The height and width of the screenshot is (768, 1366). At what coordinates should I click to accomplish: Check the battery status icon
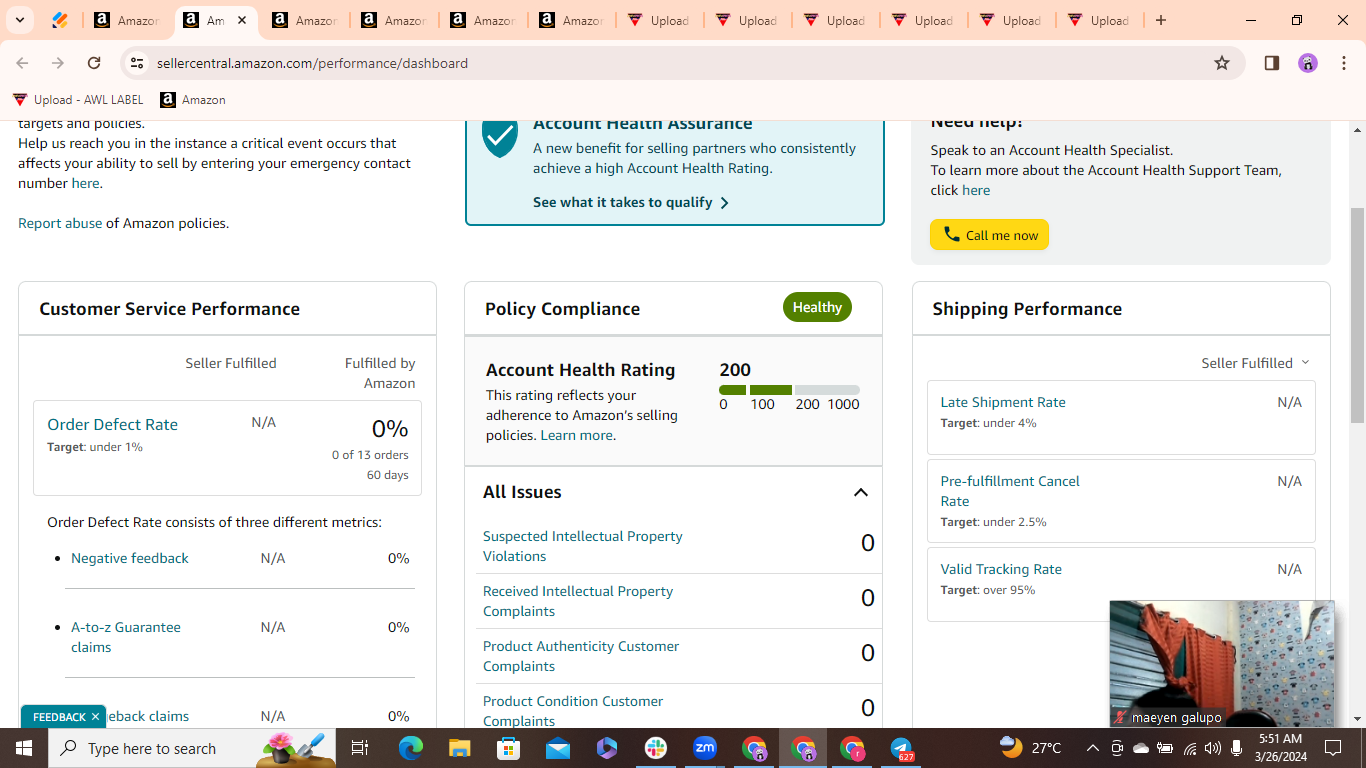click(x=1165, y=748)
